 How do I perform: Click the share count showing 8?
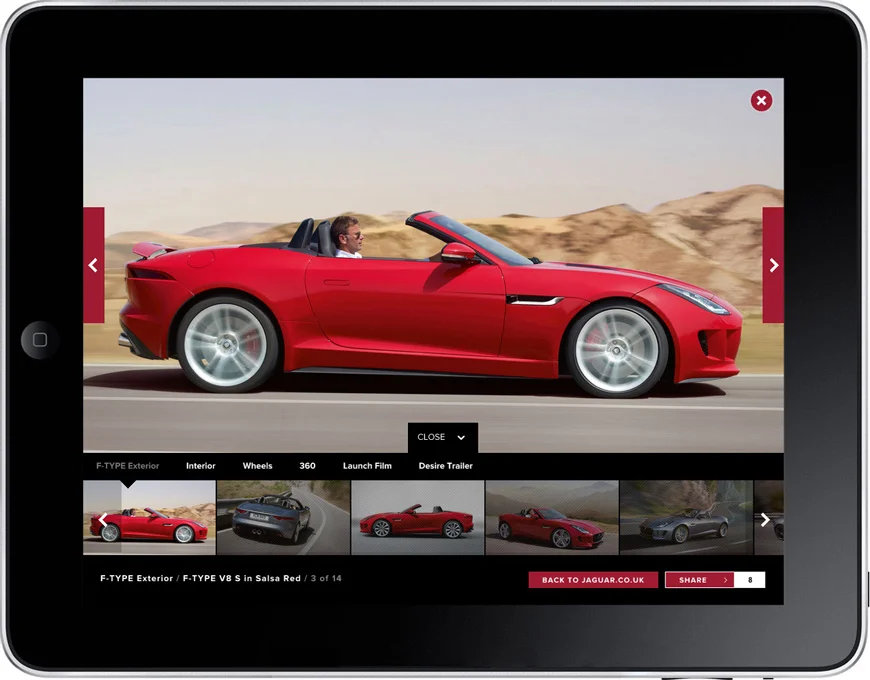point(750,580)
